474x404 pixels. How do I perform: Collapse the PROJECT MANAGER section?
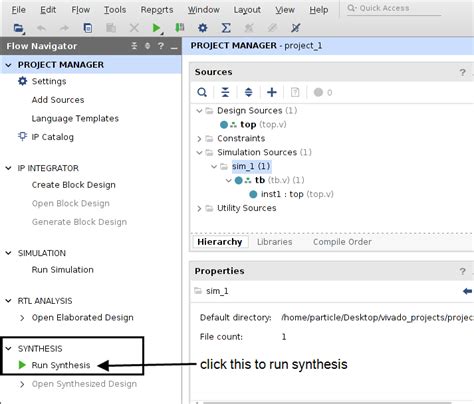coord(9,65)
